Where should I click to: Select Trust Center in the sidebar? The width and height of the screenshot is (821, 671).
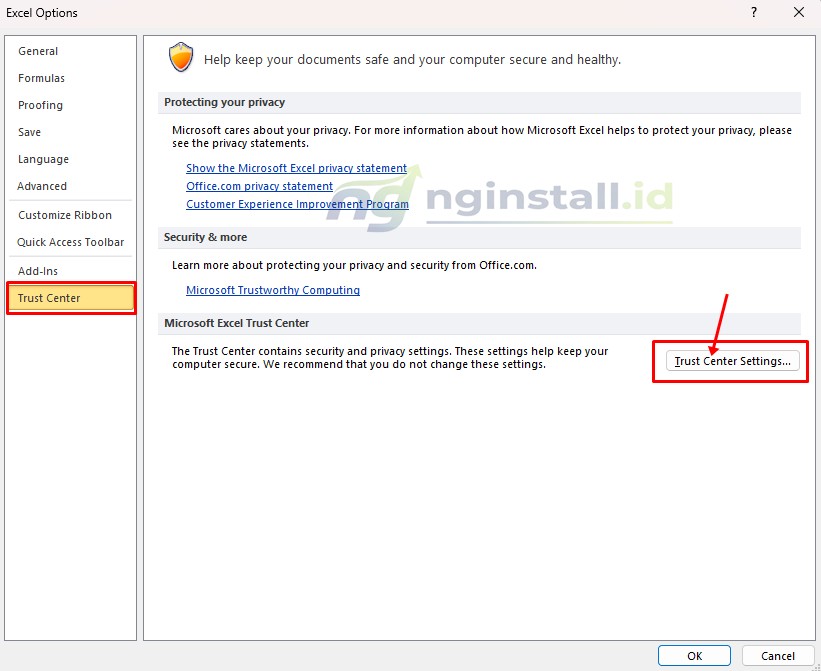71,298
